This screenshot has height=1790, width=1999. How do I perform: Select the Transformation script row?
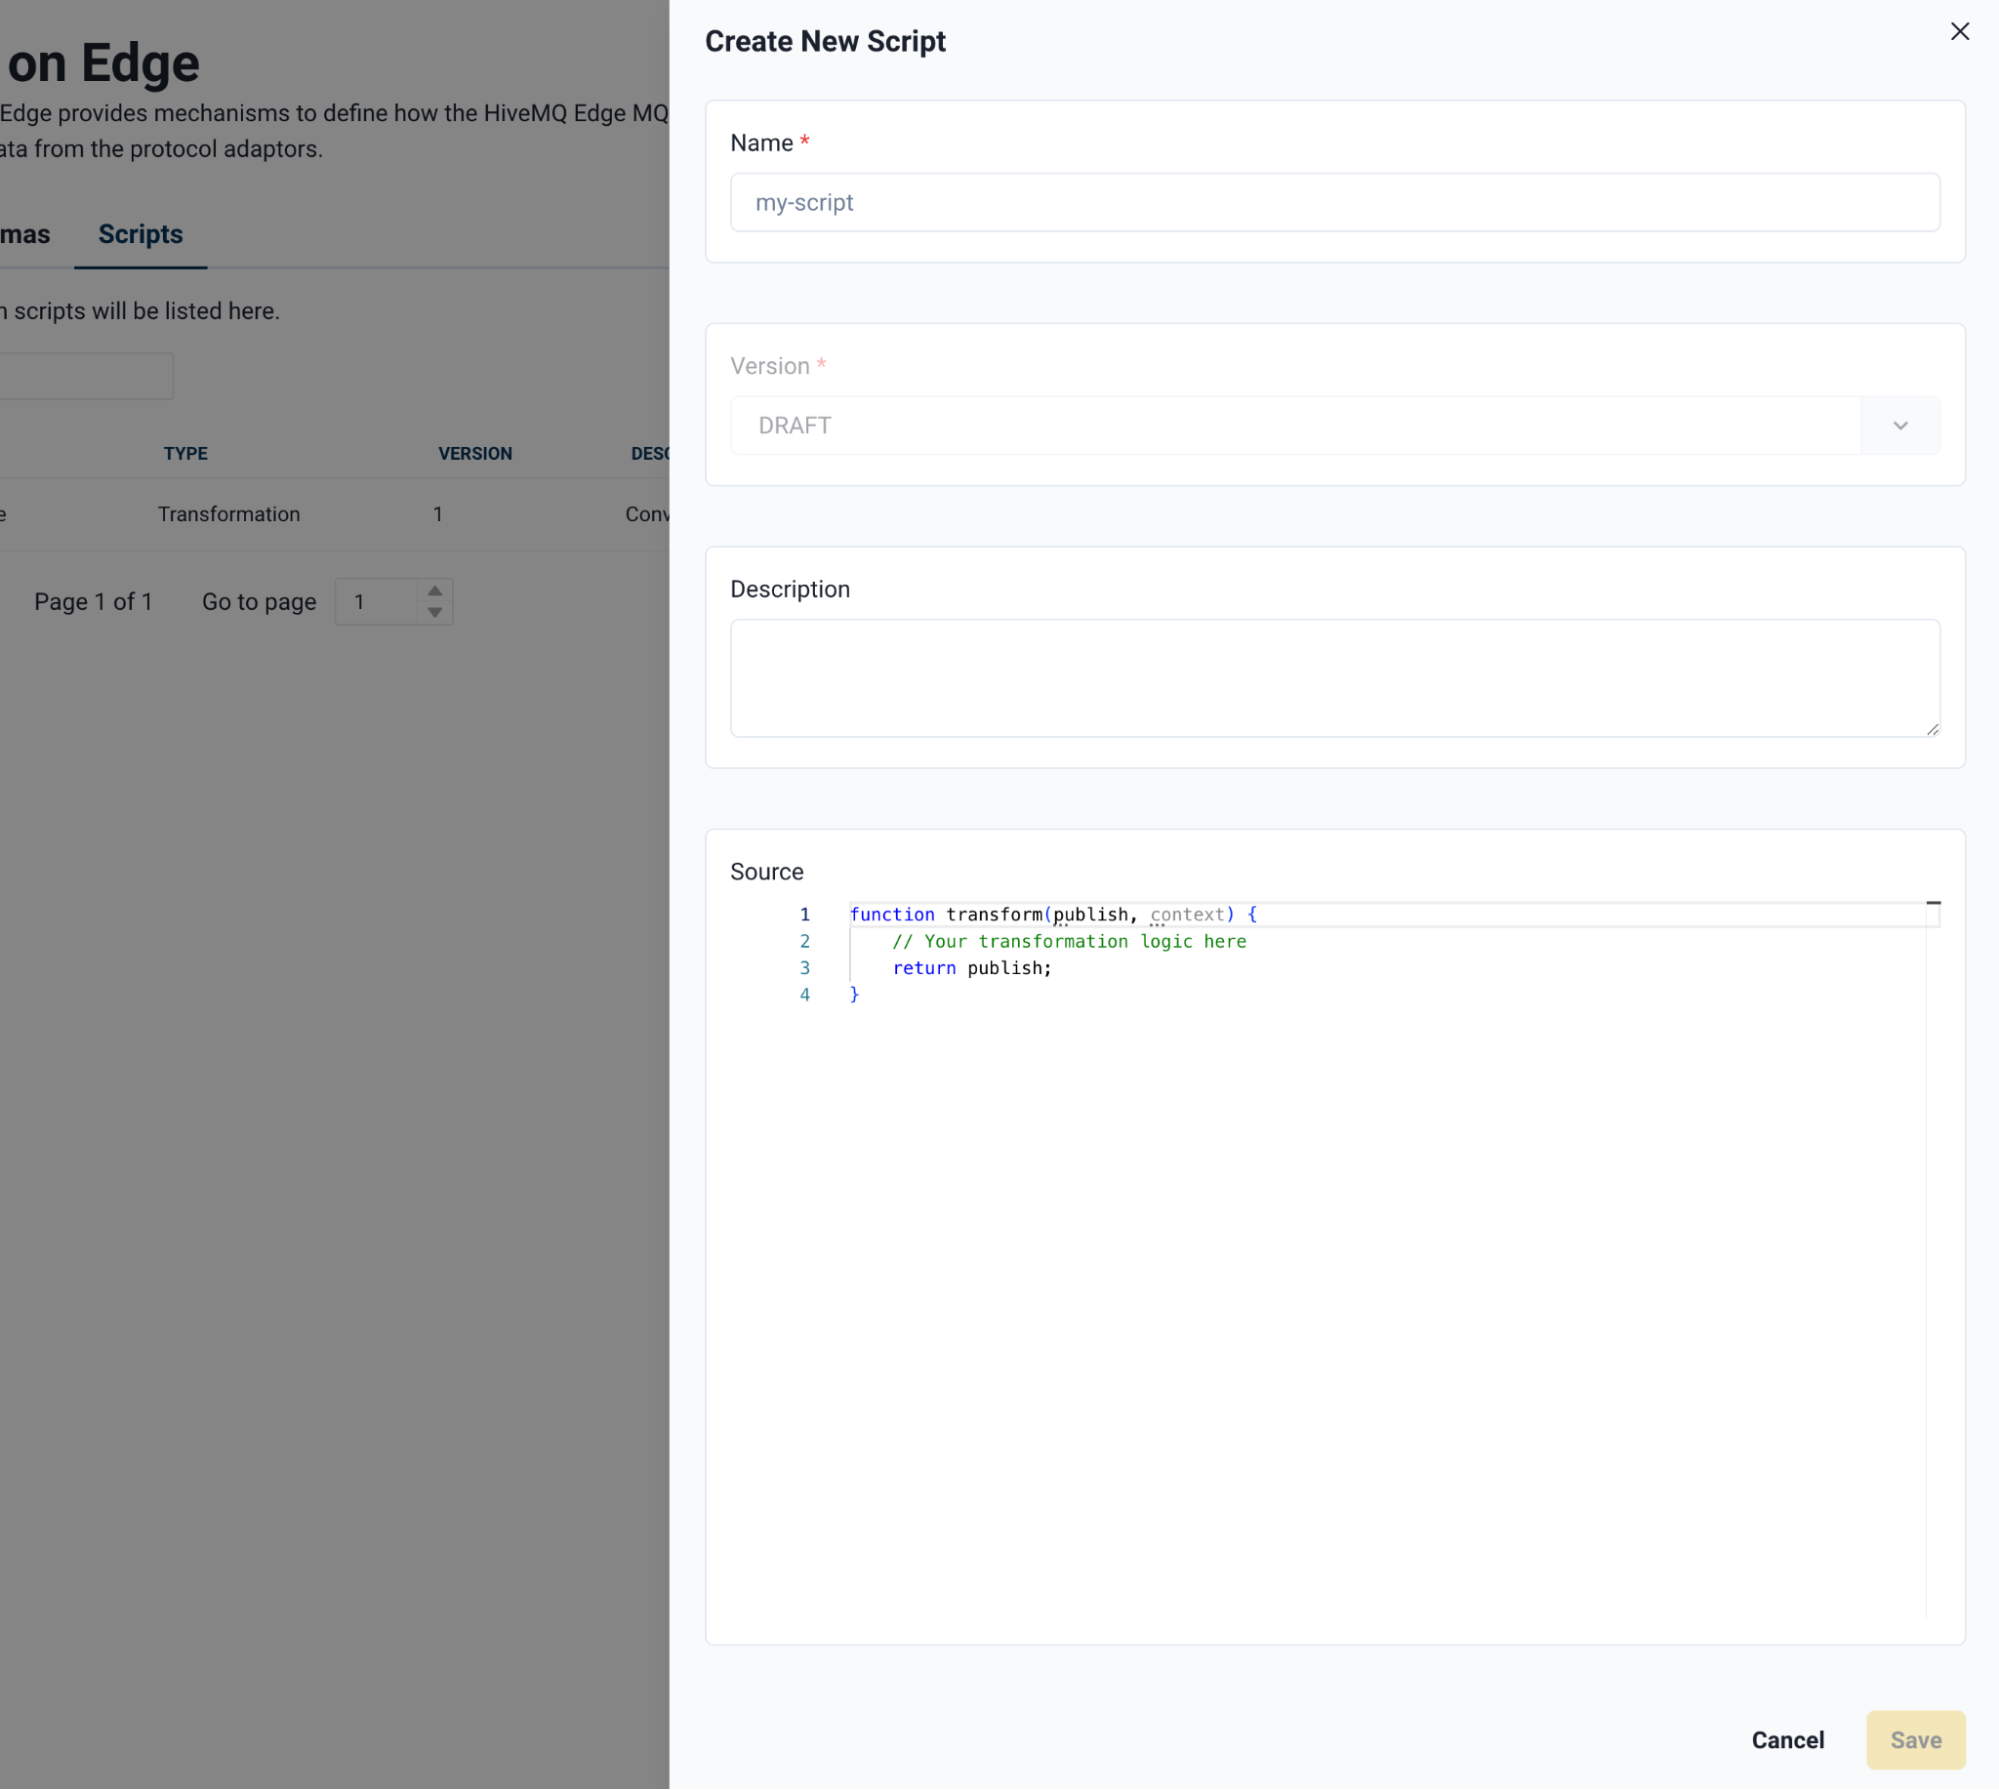click(228, 514)
